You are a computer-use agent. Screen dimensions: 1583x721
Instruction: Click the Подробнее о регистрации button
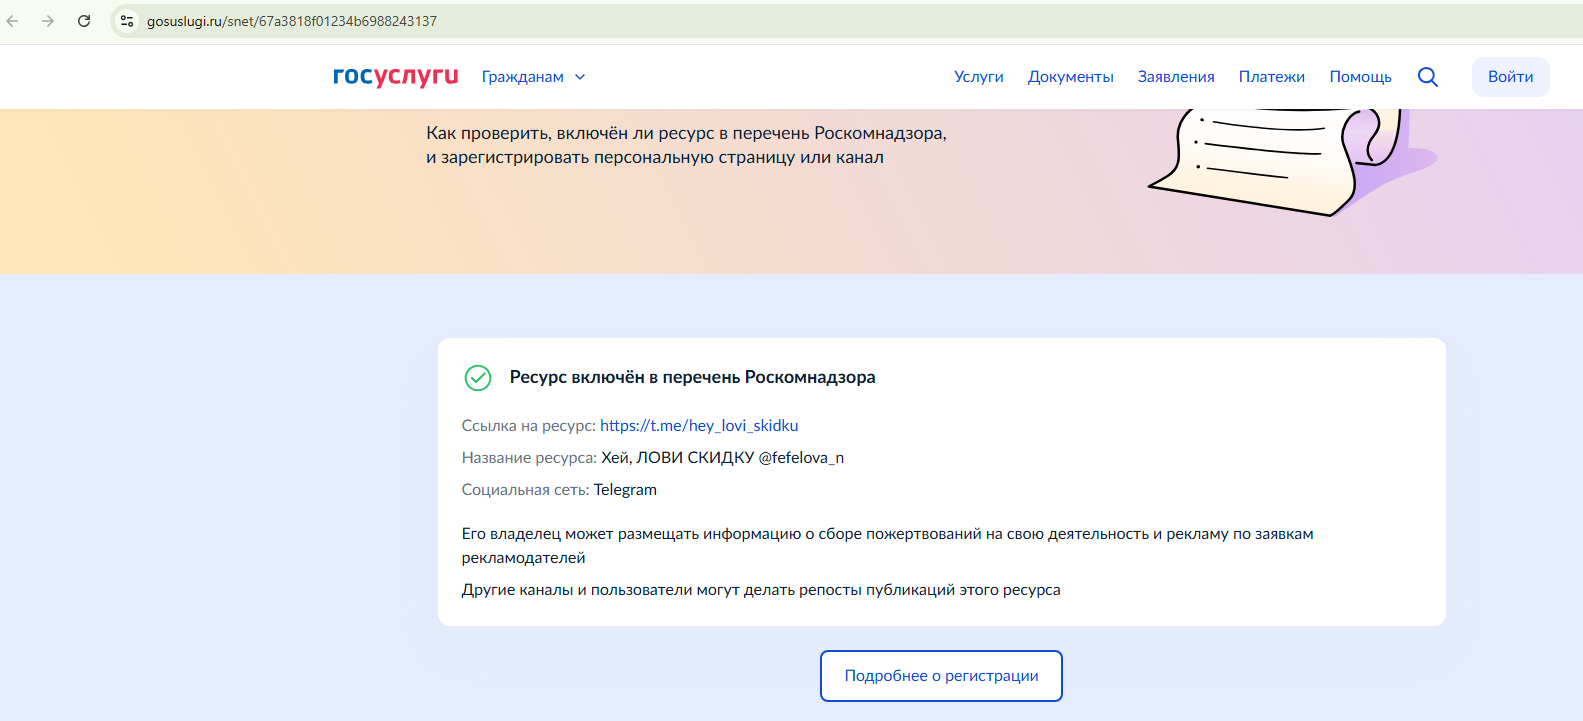click(x=941, y=676)
